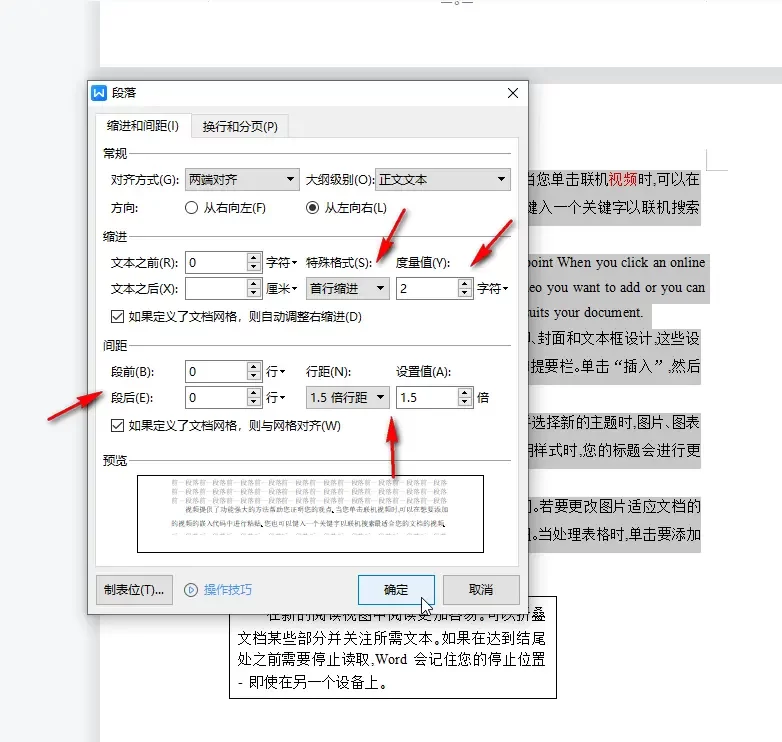782x742 pixels.
Task: Increase 文本之后 value with up stepper
Action: (254, 283)
